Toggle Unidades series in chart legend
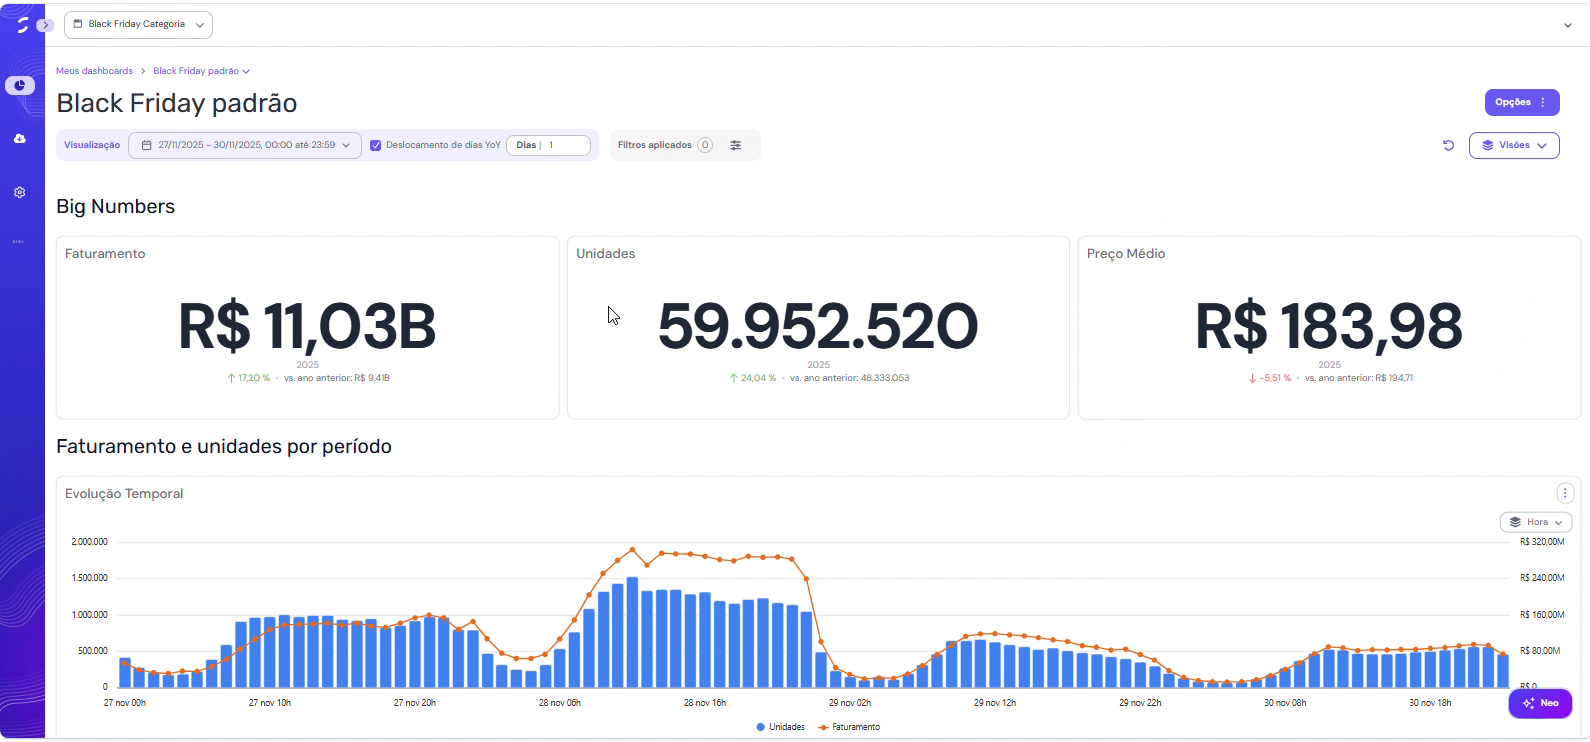 coord(781,727)
